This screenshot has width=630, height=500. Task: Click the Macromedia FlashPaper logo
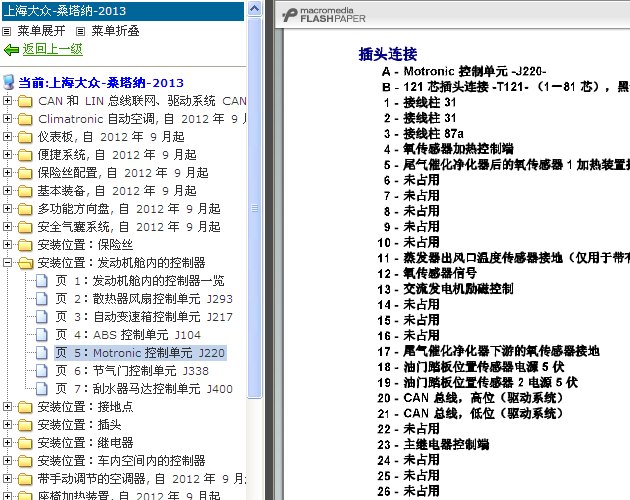pyautogui.click(x=324, y=15)
